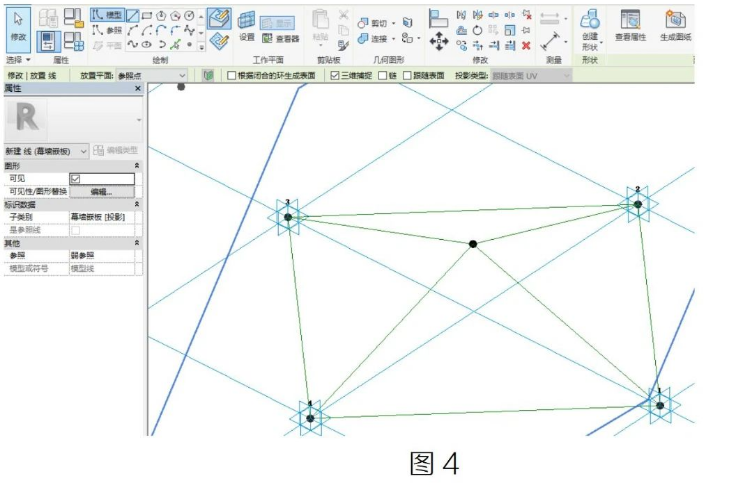Activate Draw on Face icon
The image size is (732, 483).
click(x=219, y=19)
